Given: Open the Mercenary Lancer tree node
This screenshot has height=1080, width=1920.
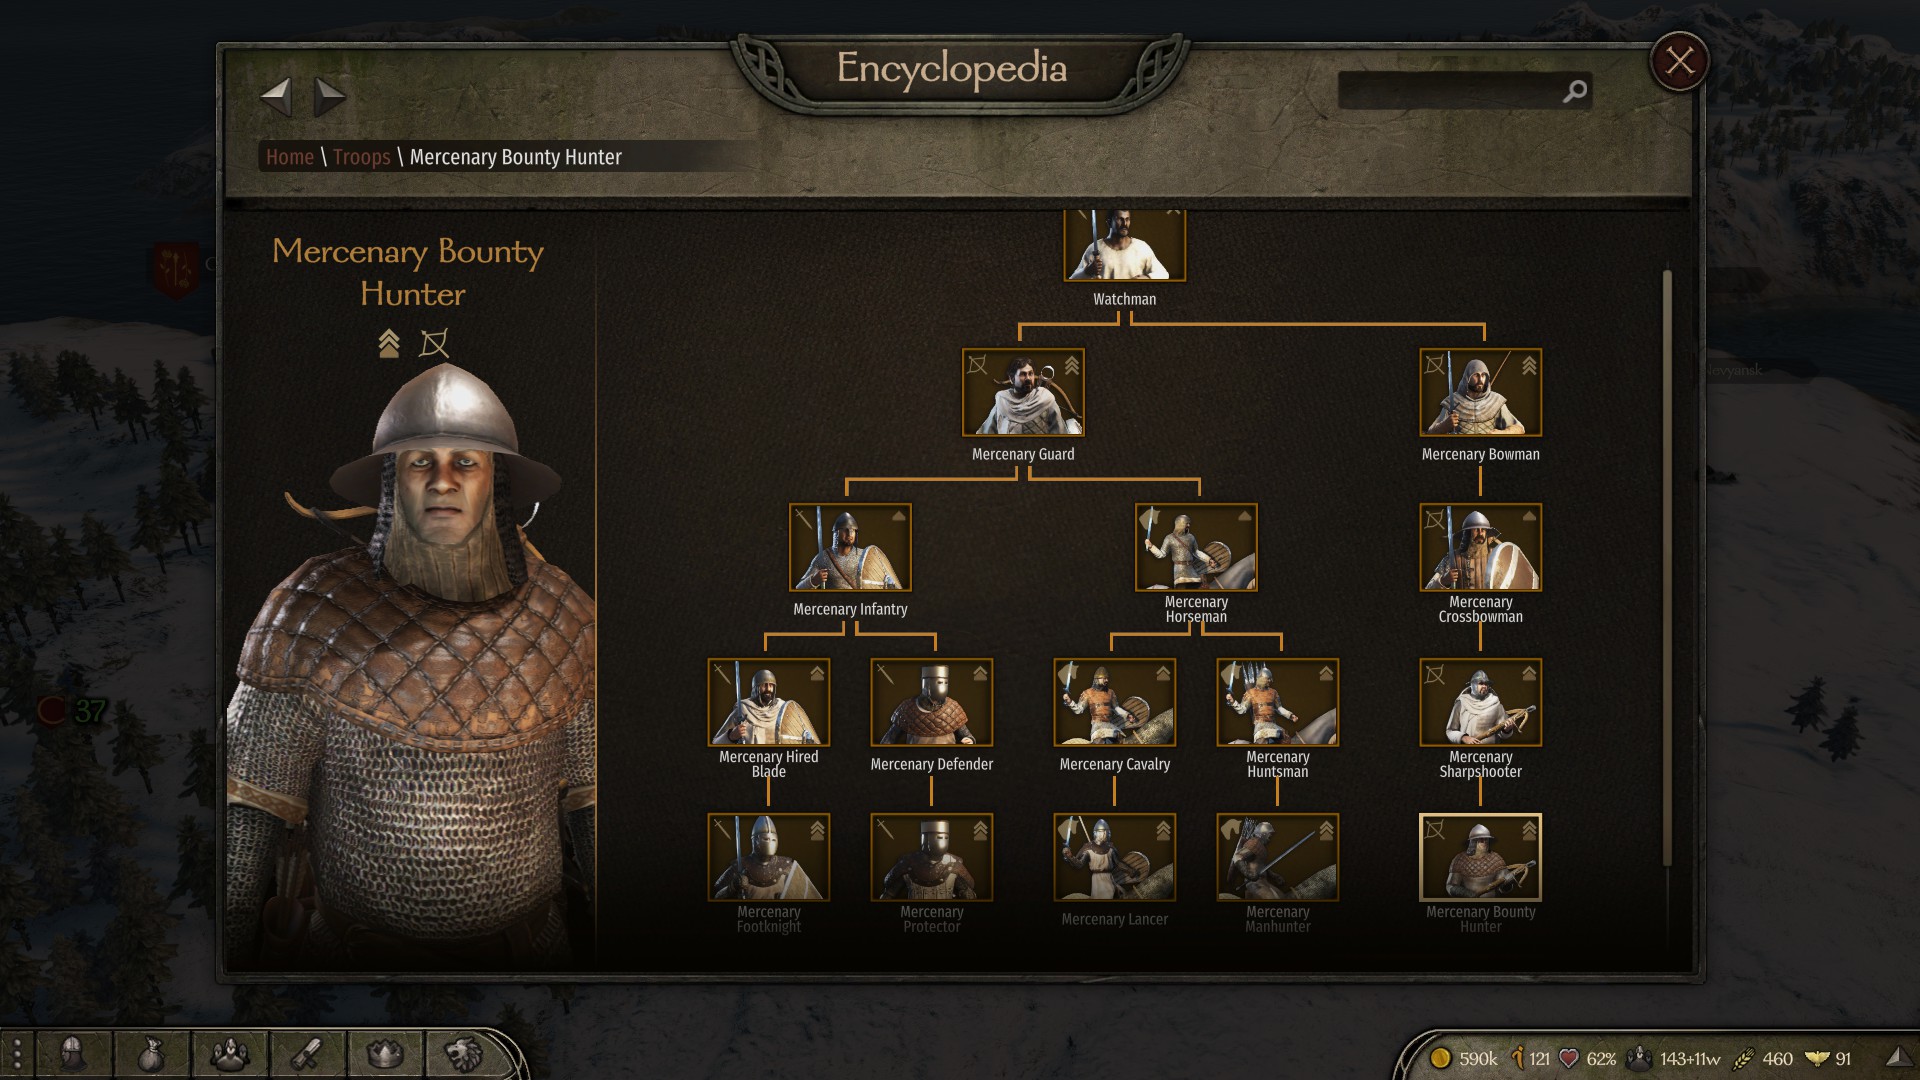Looking at the screenshot, I should click(1115, 857).
